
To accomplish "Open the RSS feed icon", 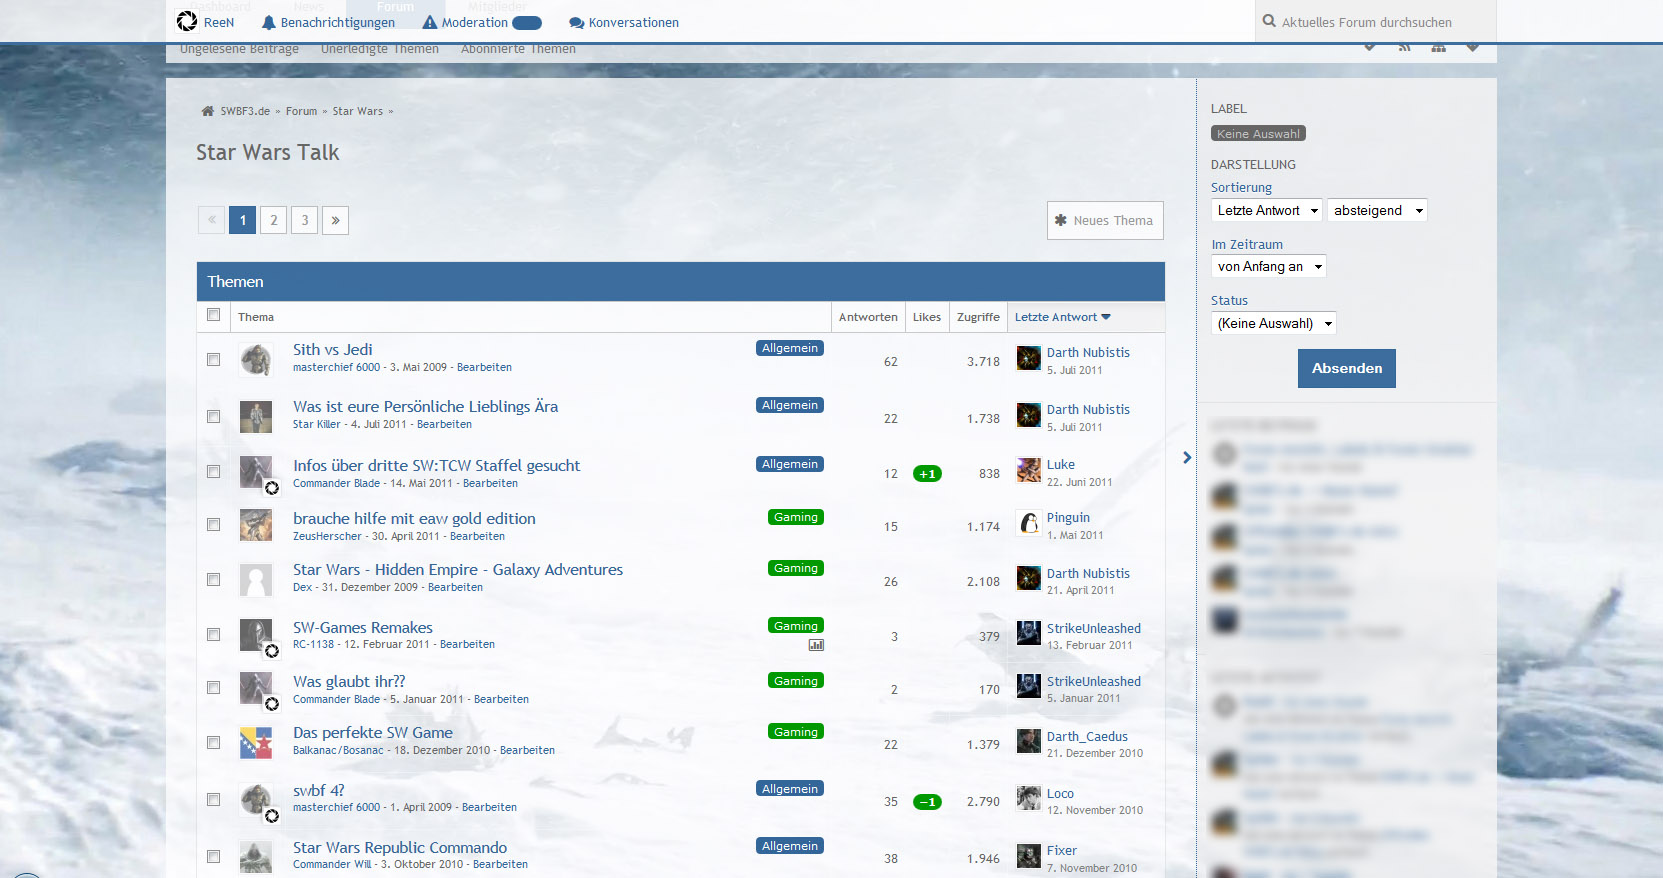I will 1404,47.
